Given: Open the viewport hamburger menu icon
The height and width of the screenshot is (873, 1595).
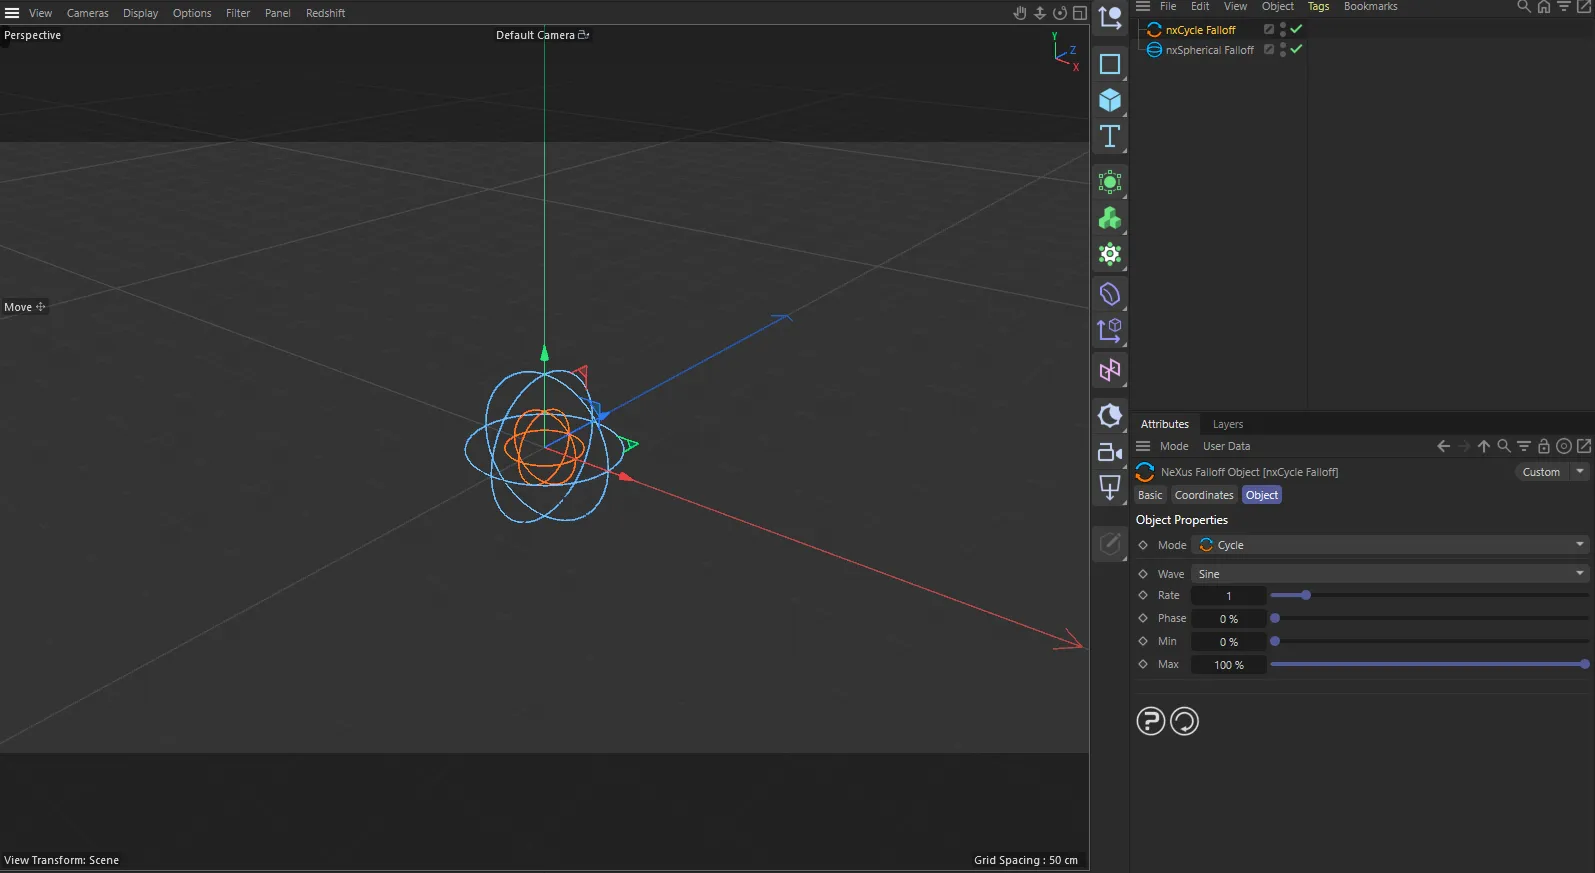Looking at the screenshot, I should [12, 13].
